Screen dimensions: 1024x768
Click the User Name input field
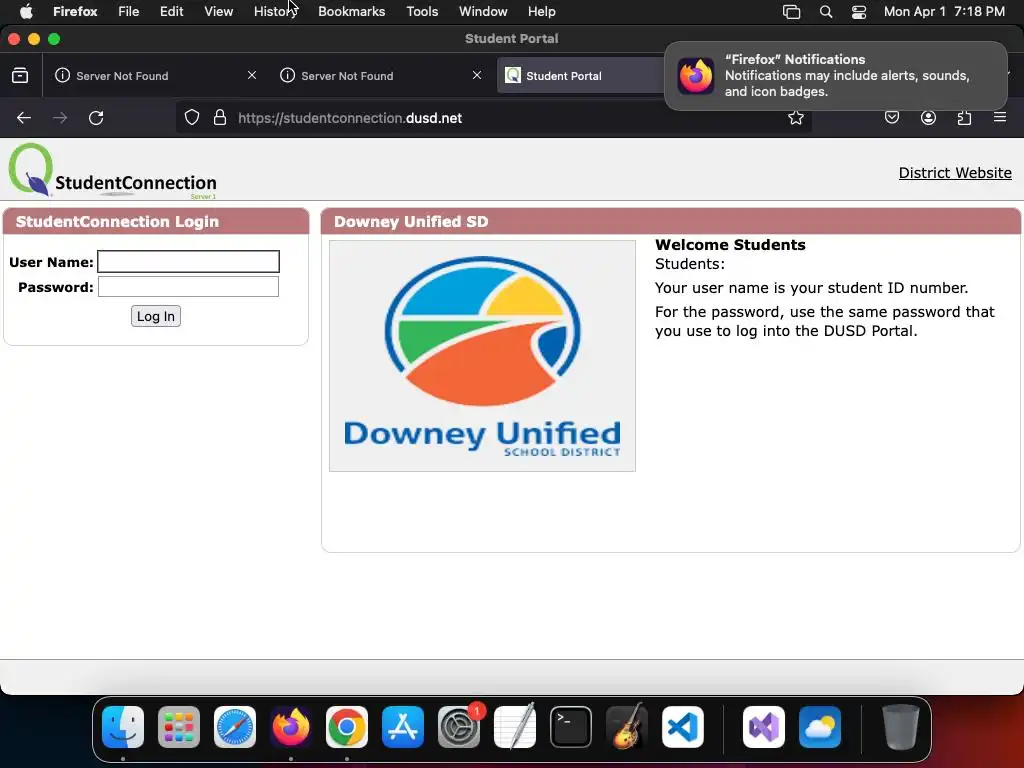(188, 261)
